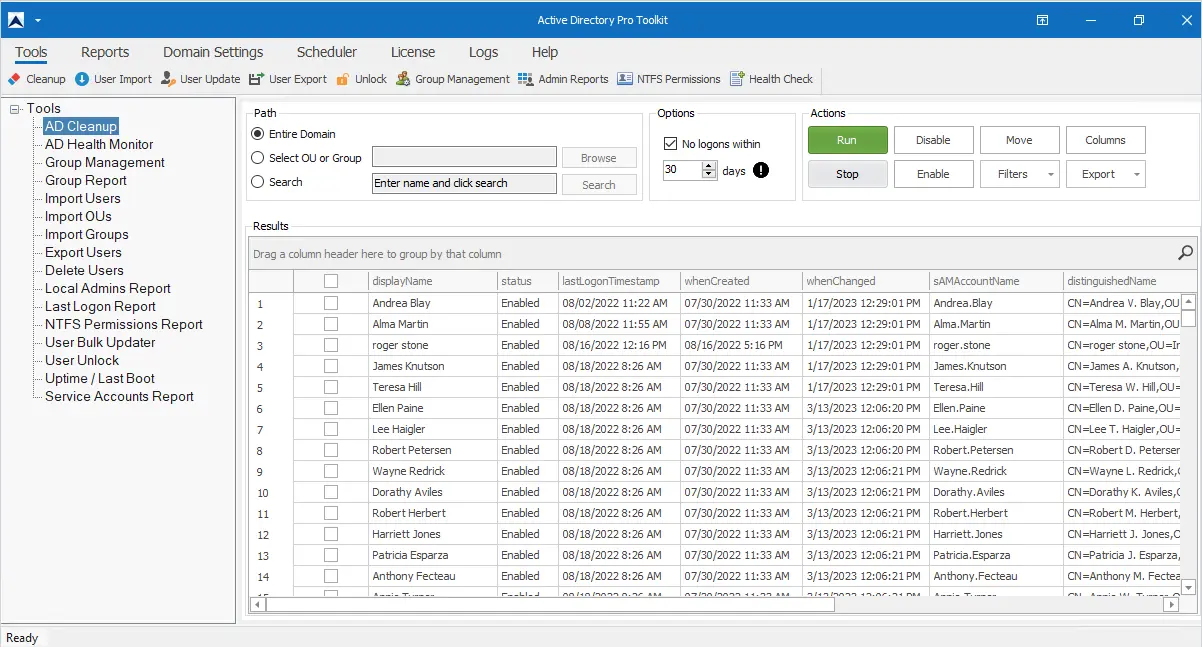Open Admin Reports from the toolbar icon

point(526,79)
